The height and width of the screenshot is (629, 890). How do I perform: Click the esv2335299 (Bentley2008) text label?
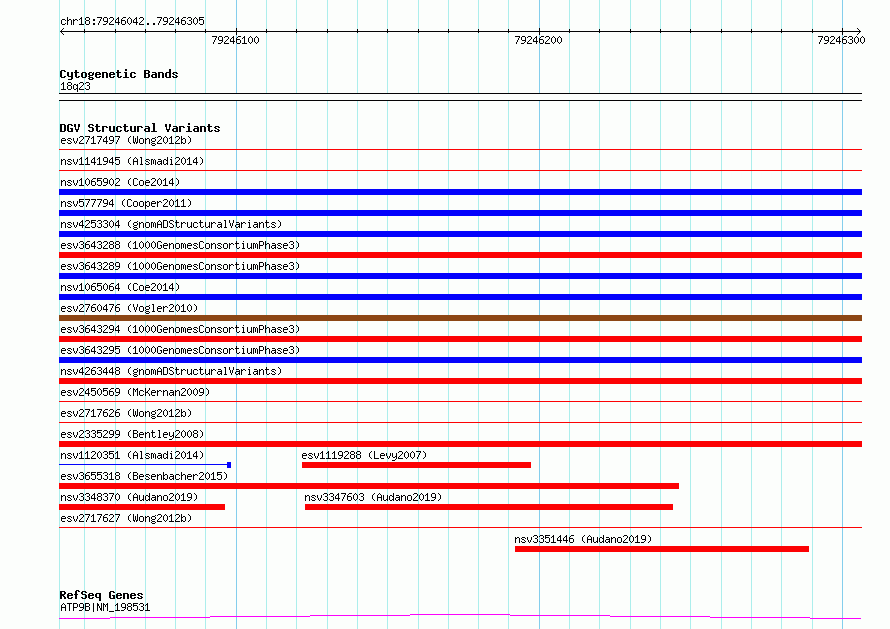(x=132, y=434)
